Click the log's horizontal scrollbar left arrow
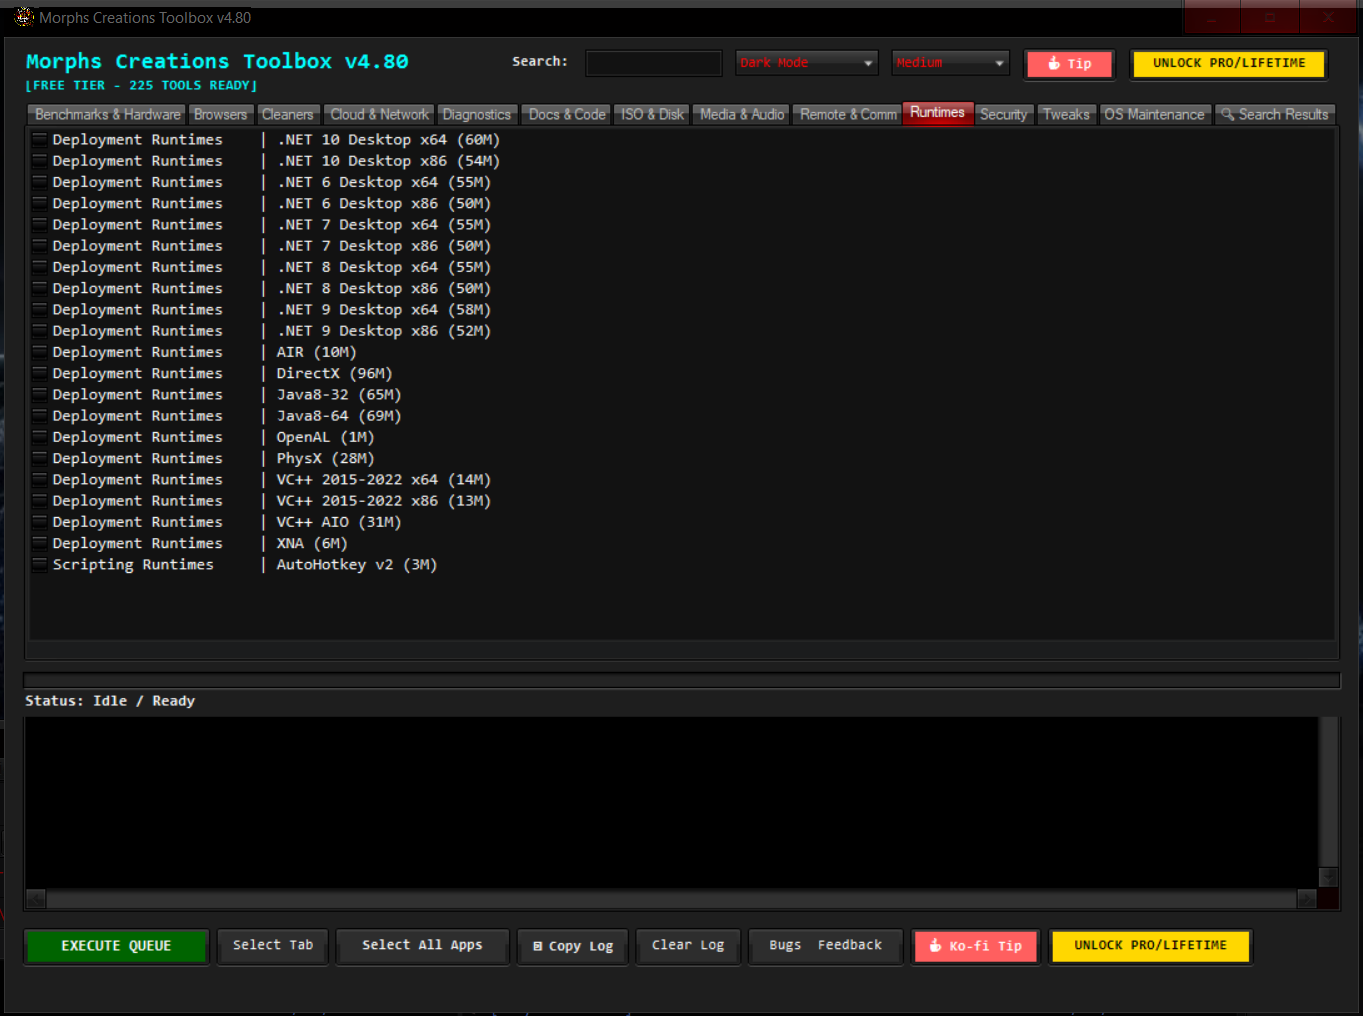Screen dimensions: 1363x1016 pos(35,899)
